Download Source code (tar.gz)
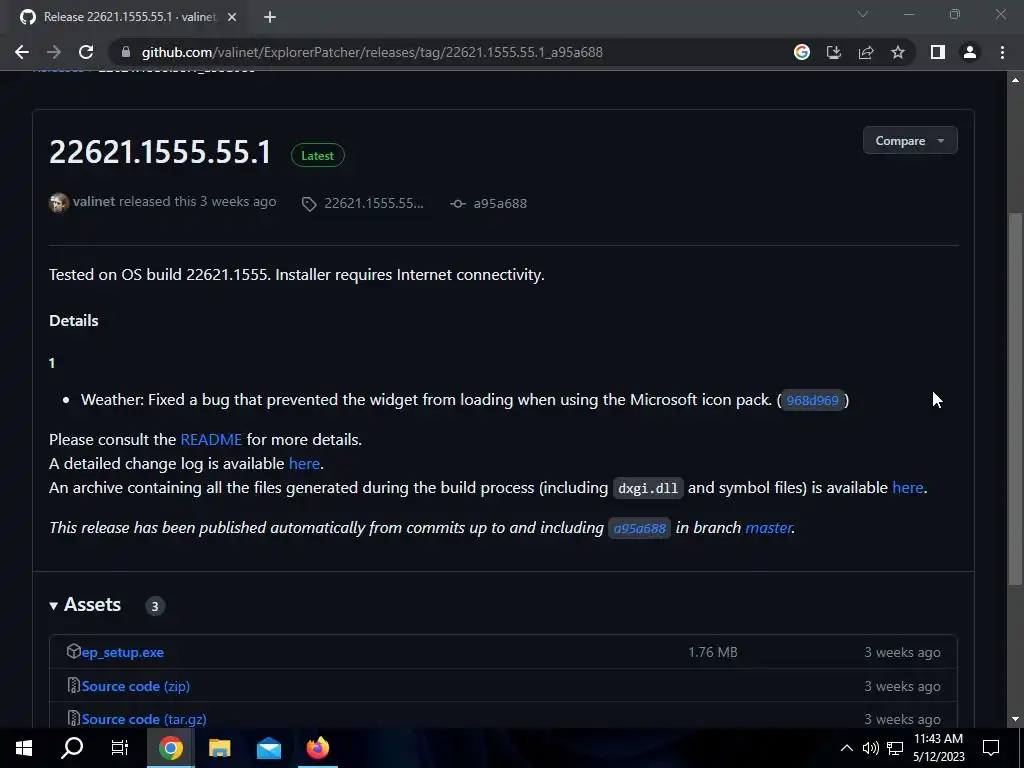The height and width of the screenshot is (768, 1024). click(144, 719)
